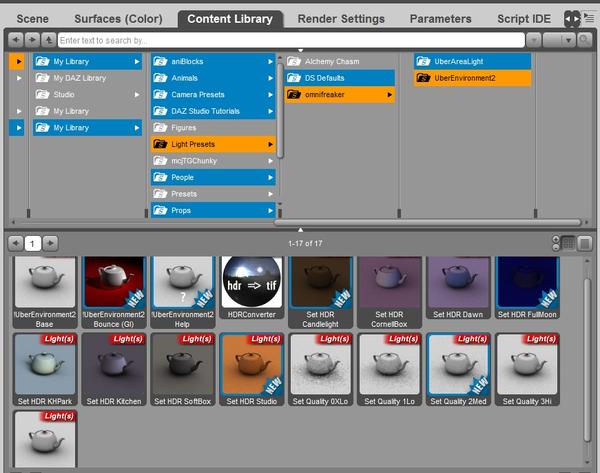Open the Render Settings tab
Screen dimensions: 600x473
341,19
